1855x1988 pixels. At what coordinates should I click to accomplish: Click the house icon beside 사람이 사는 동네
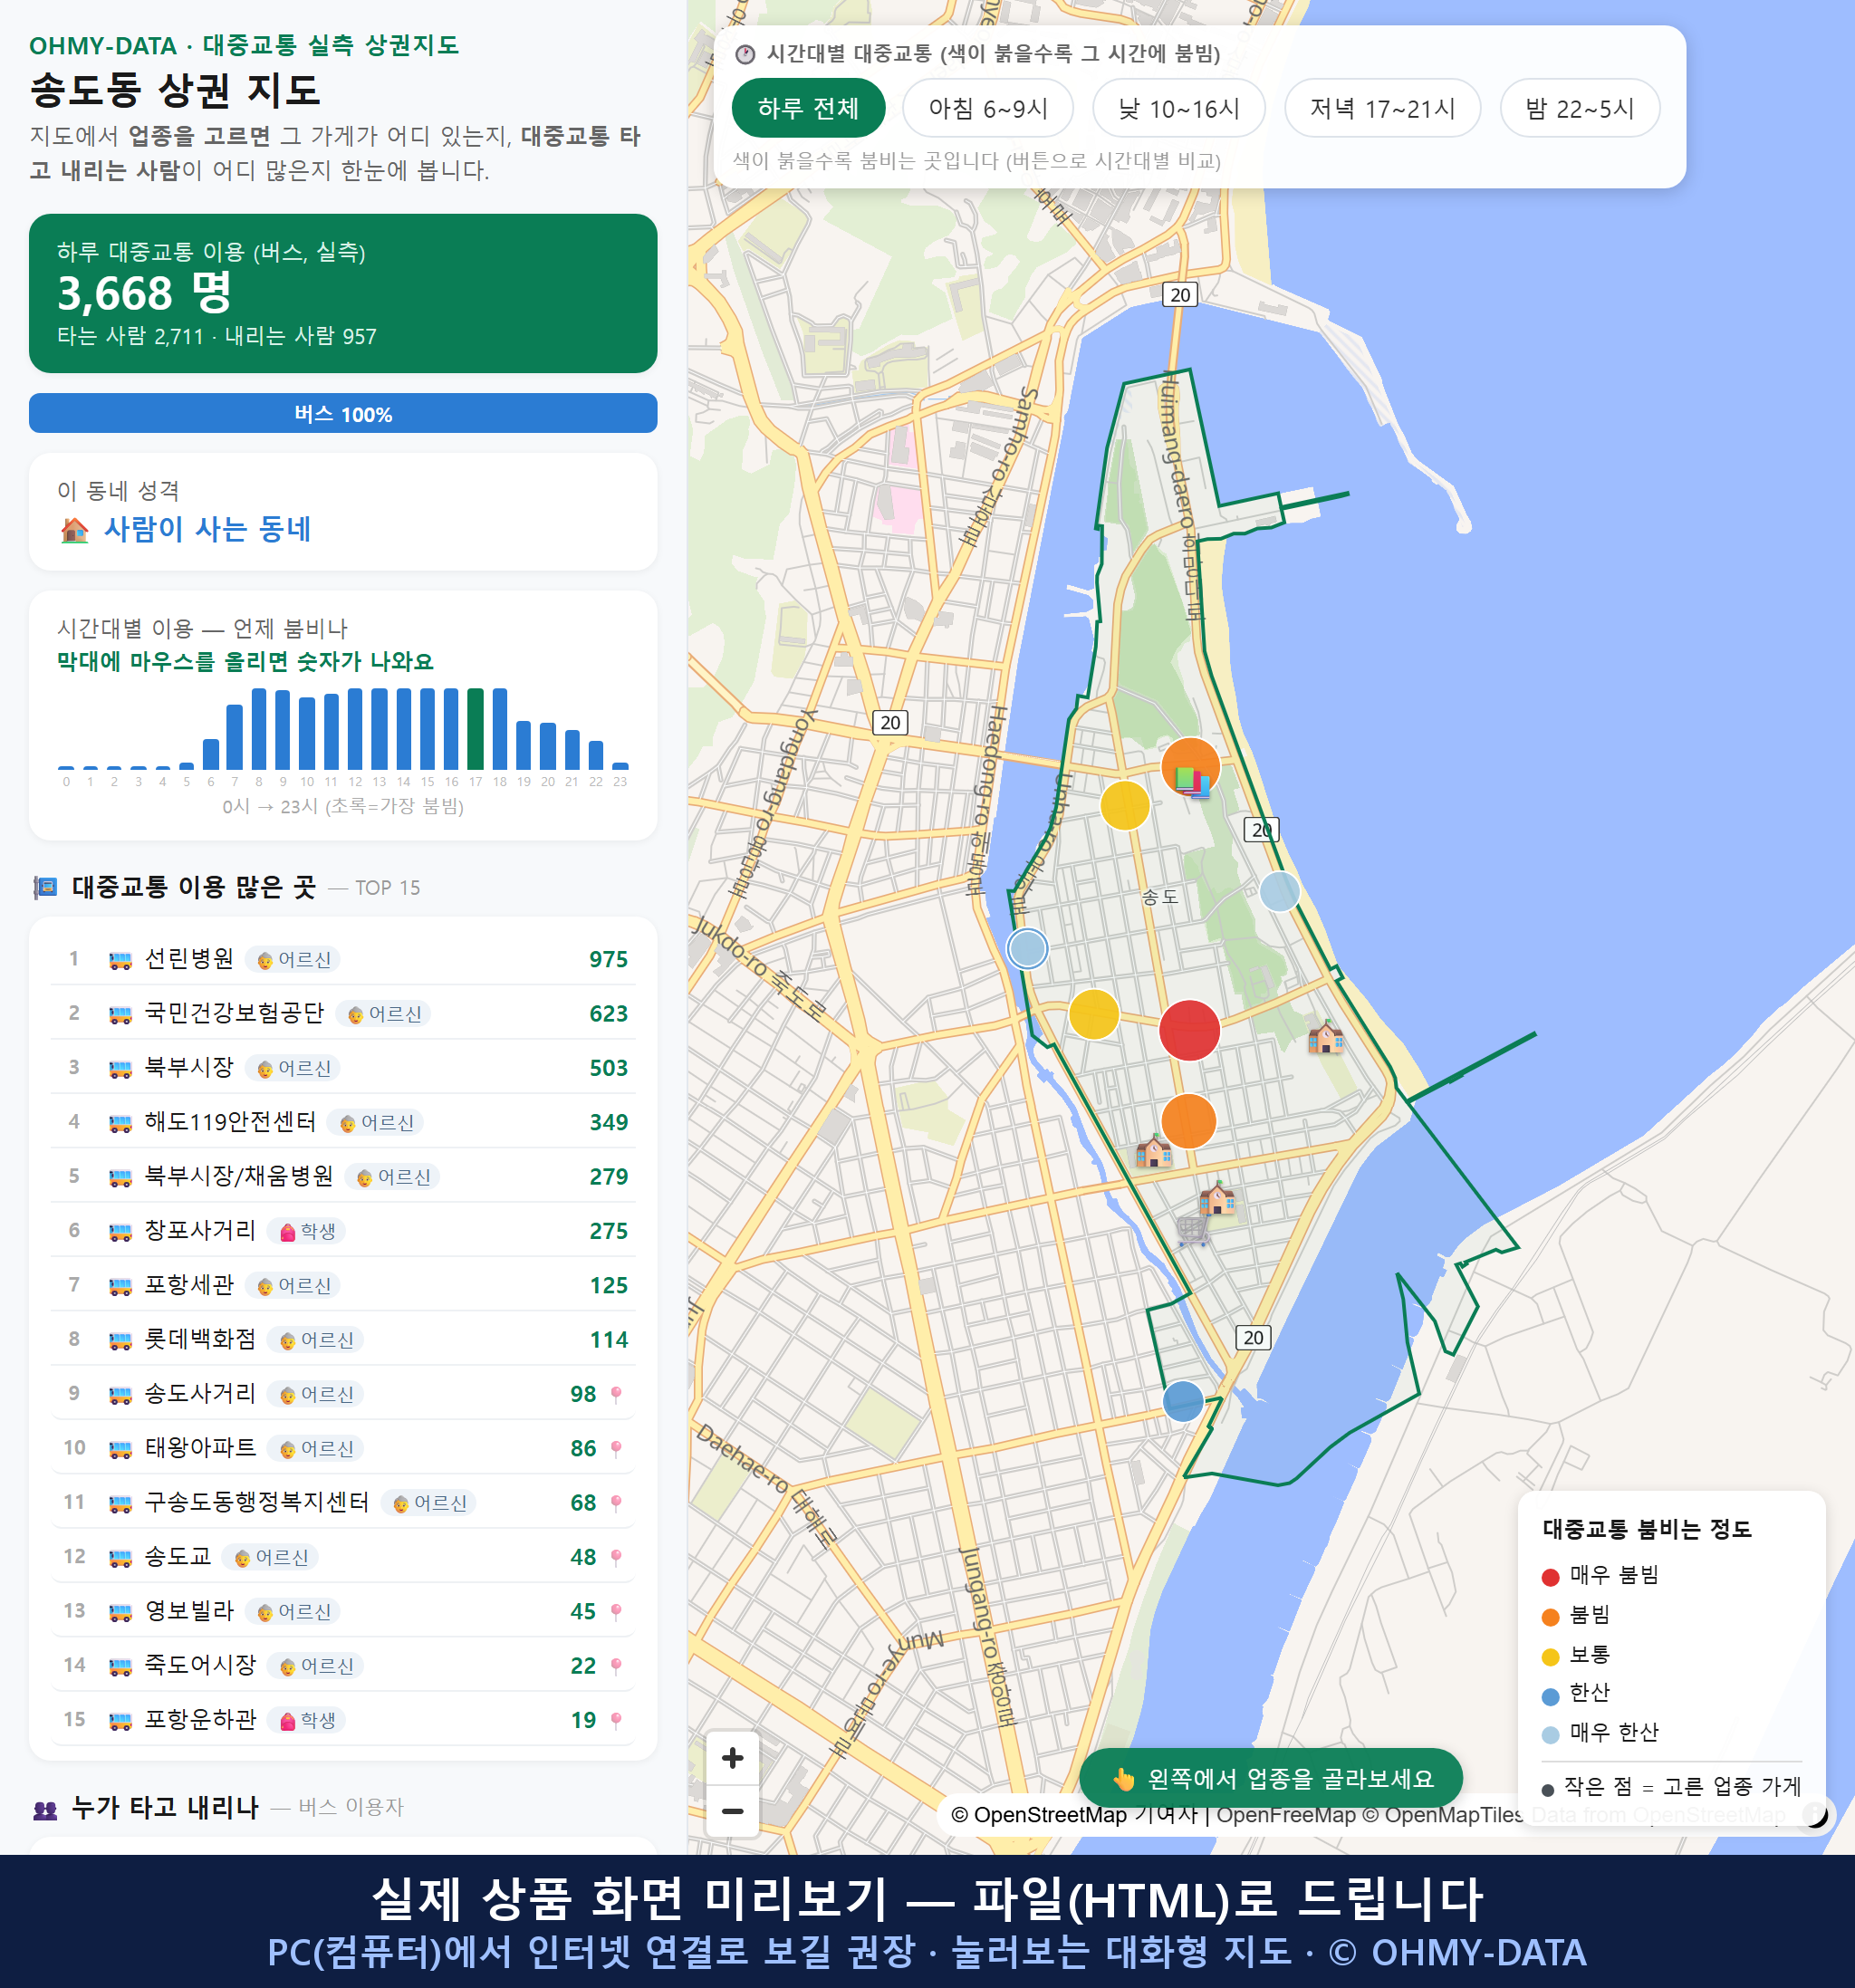point(74,530)
